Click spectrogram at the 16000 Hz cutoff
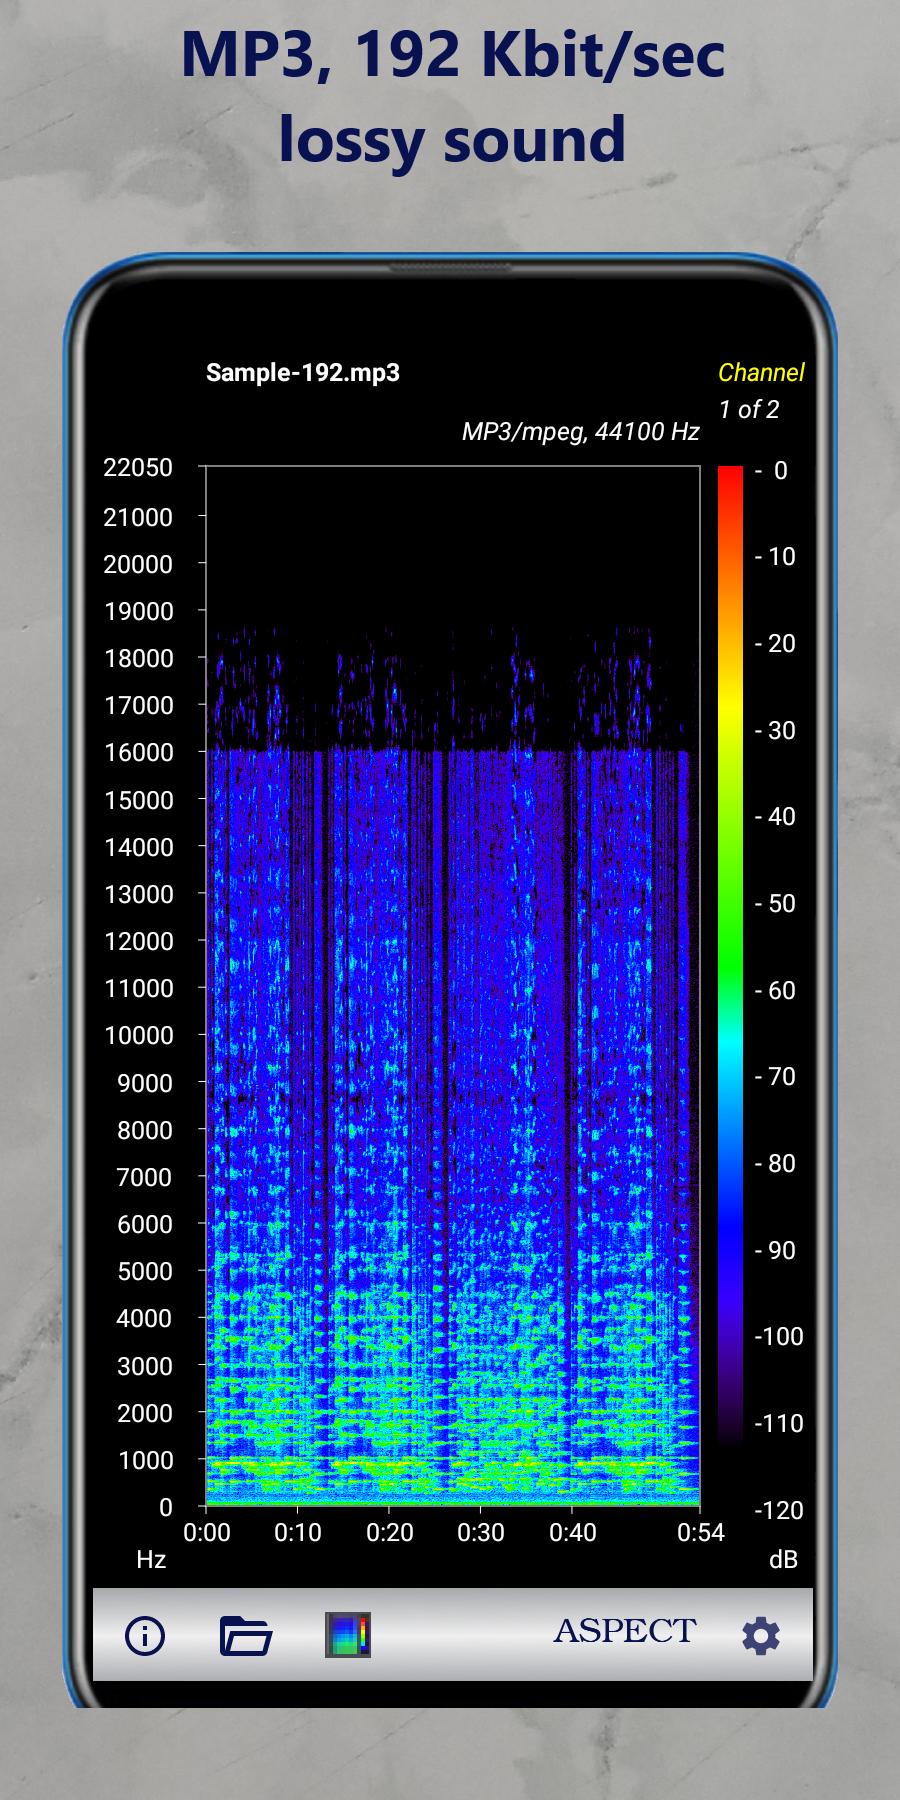 point(450,751)
